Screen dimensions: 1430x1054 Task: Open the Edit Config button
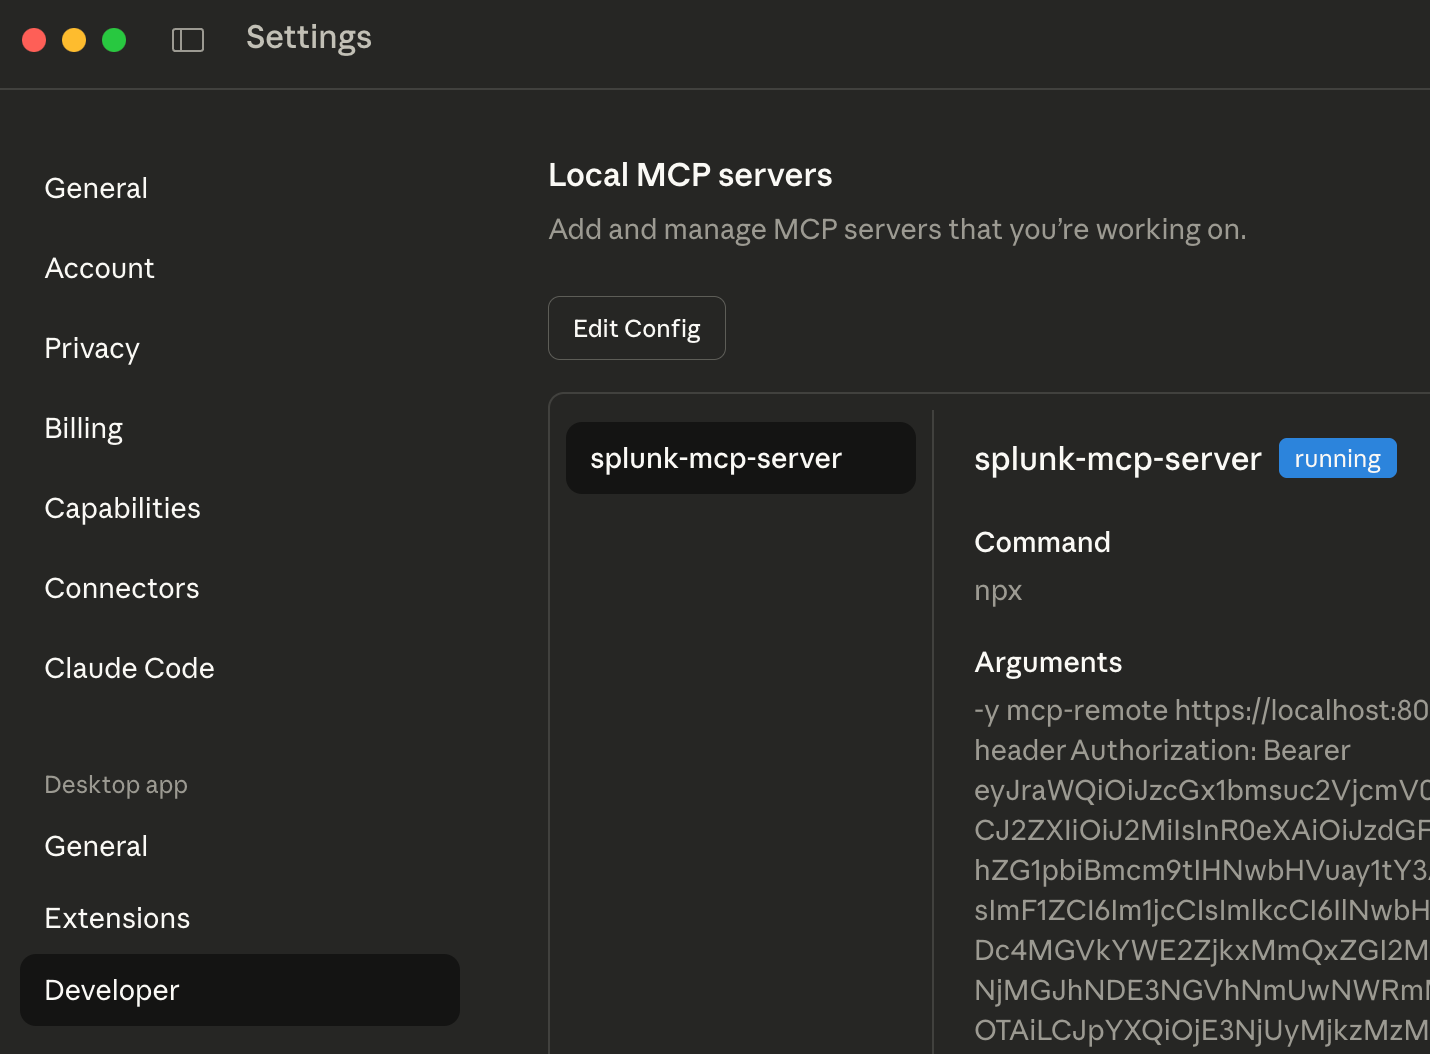pyautogui.click(x=636, y=327)
